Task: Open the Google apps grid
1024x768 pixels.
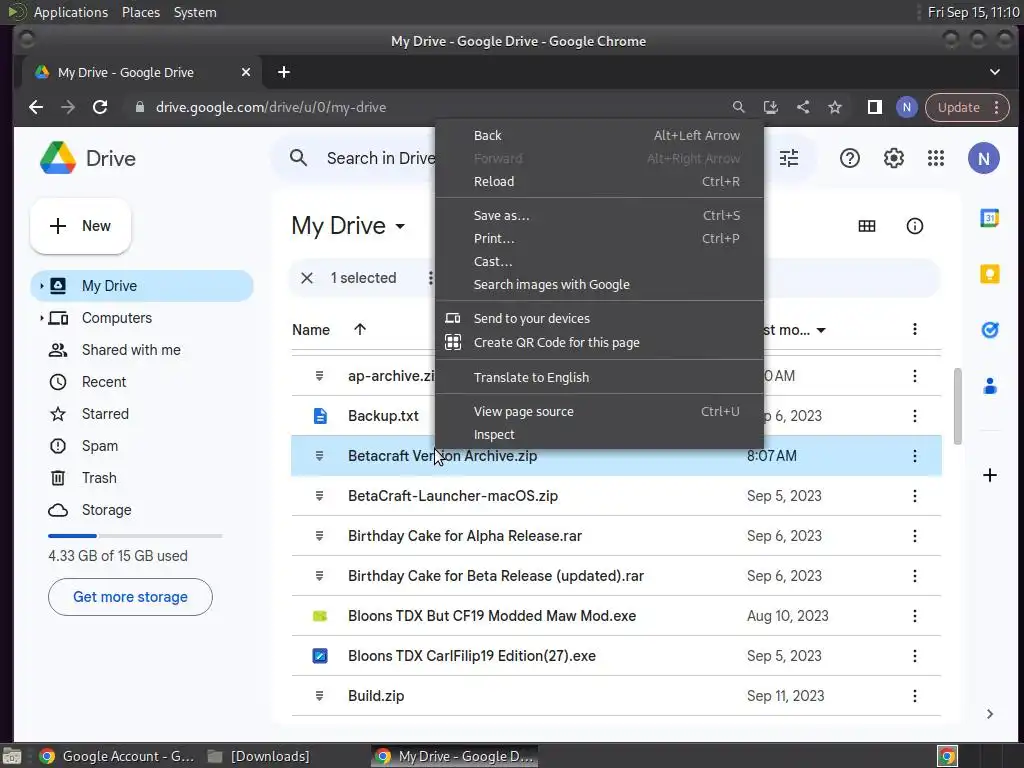Action: point(936,158)
